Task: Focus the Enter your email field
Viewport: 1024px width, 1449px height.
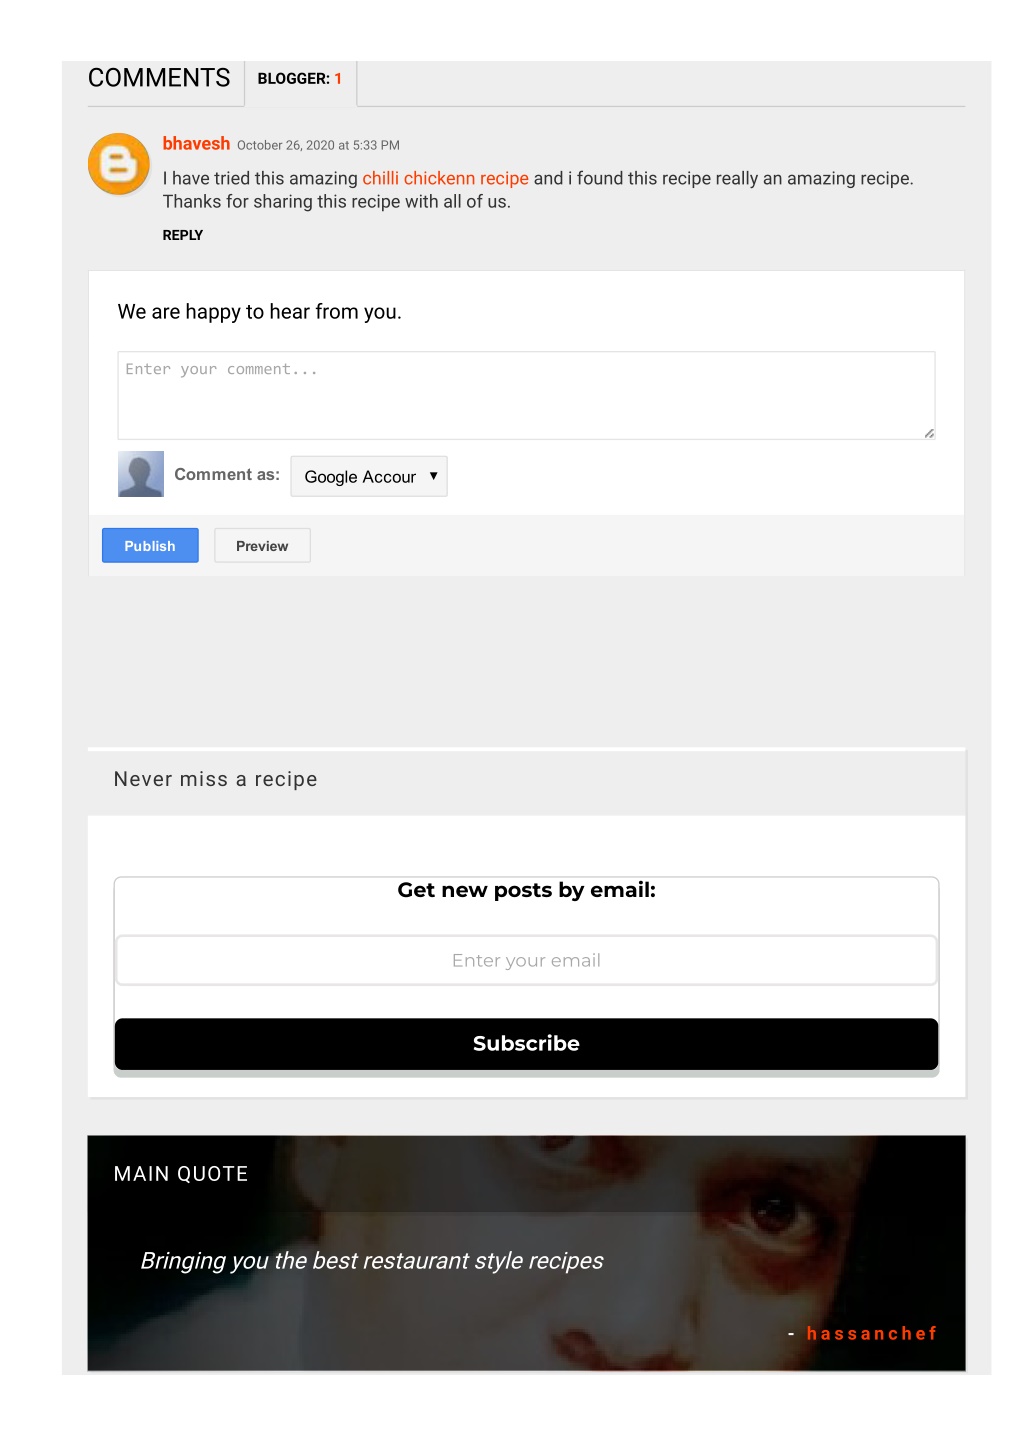Action: (526, 960)
